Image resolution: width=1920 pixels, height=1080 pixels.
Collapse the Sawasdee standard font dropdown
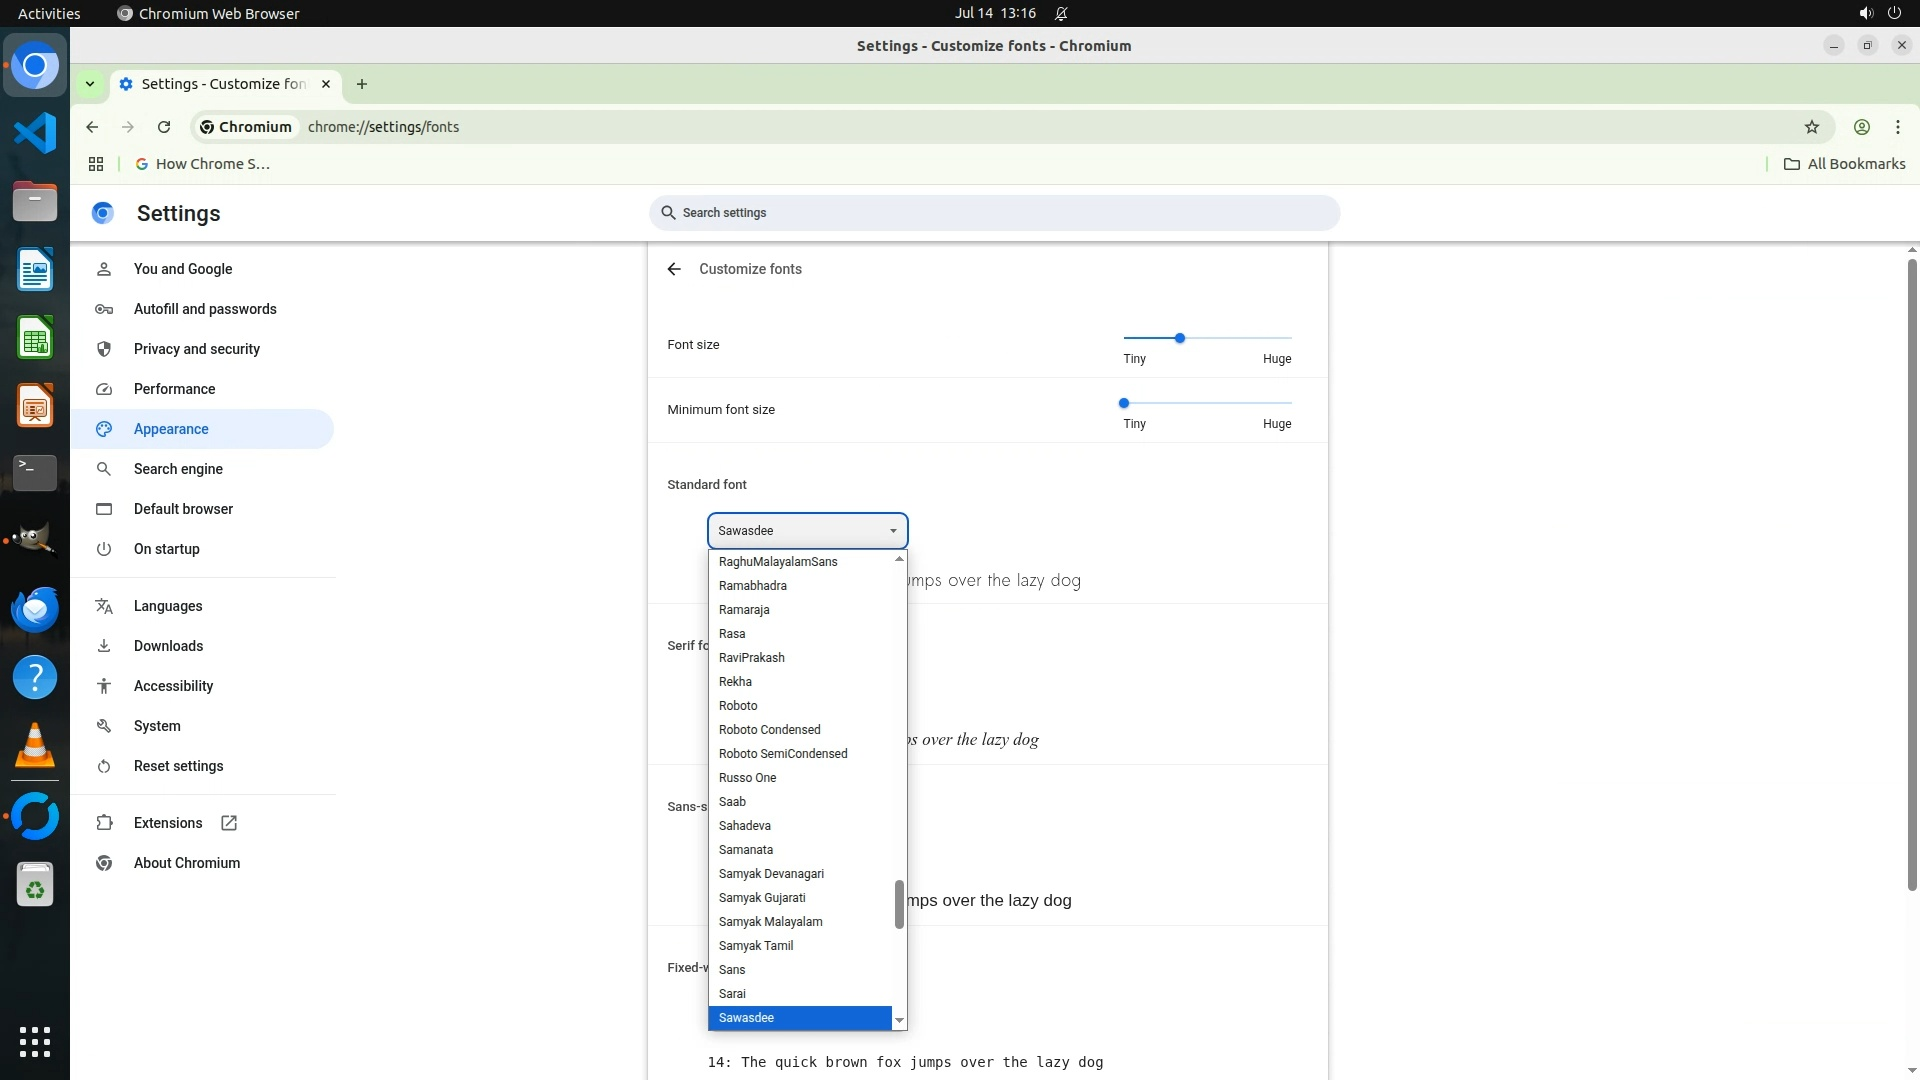tap(807, 531)
